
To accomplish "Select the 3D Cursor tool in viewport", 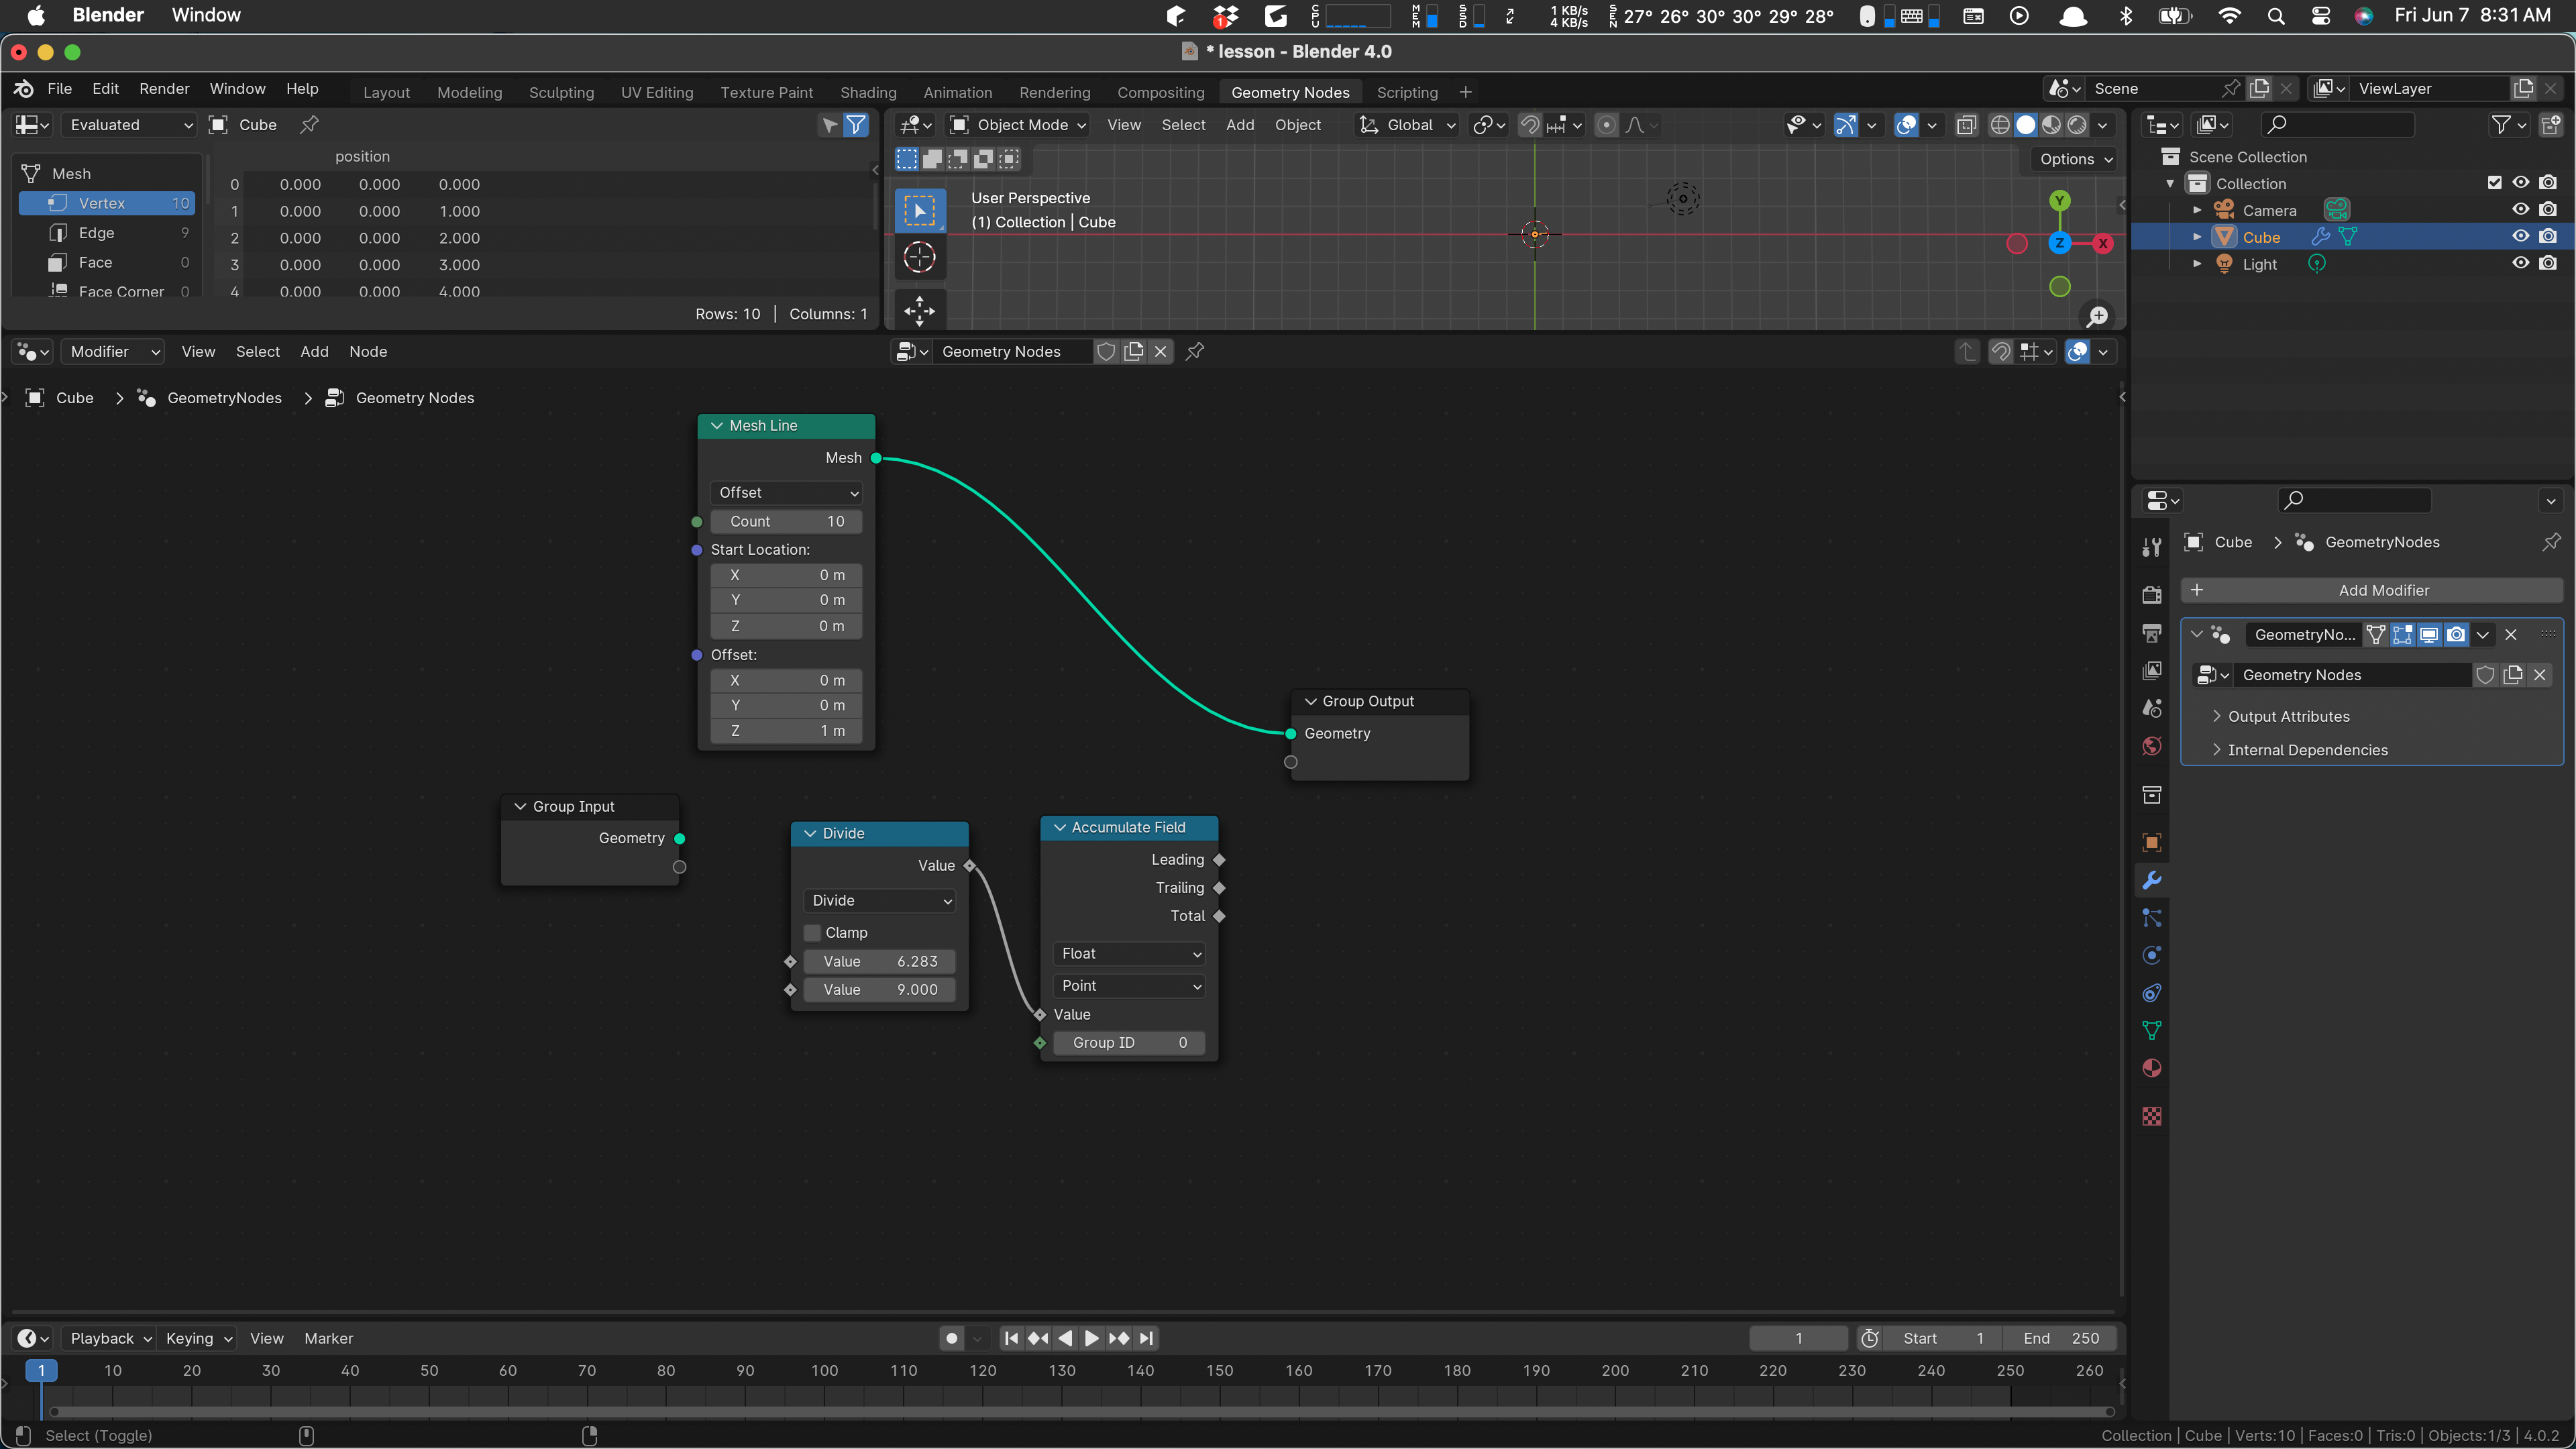I will click(919, 257).
